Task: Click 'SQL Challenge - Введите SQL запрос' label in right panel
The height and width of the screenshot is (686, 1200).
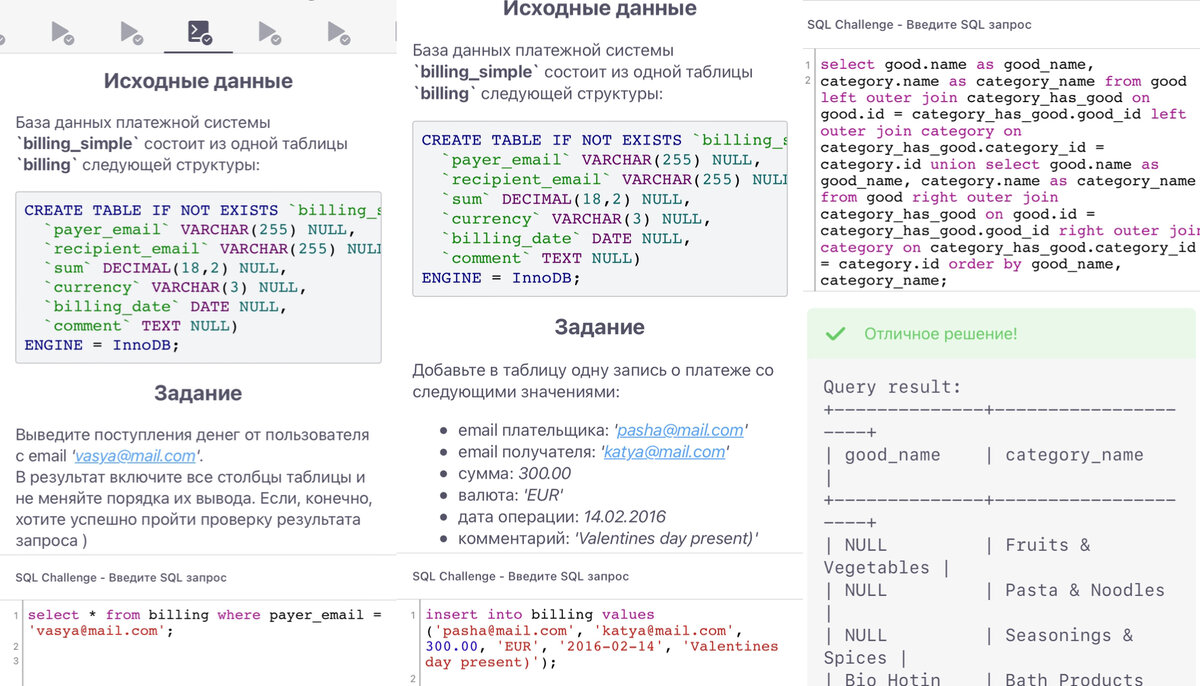Action: 919,24
